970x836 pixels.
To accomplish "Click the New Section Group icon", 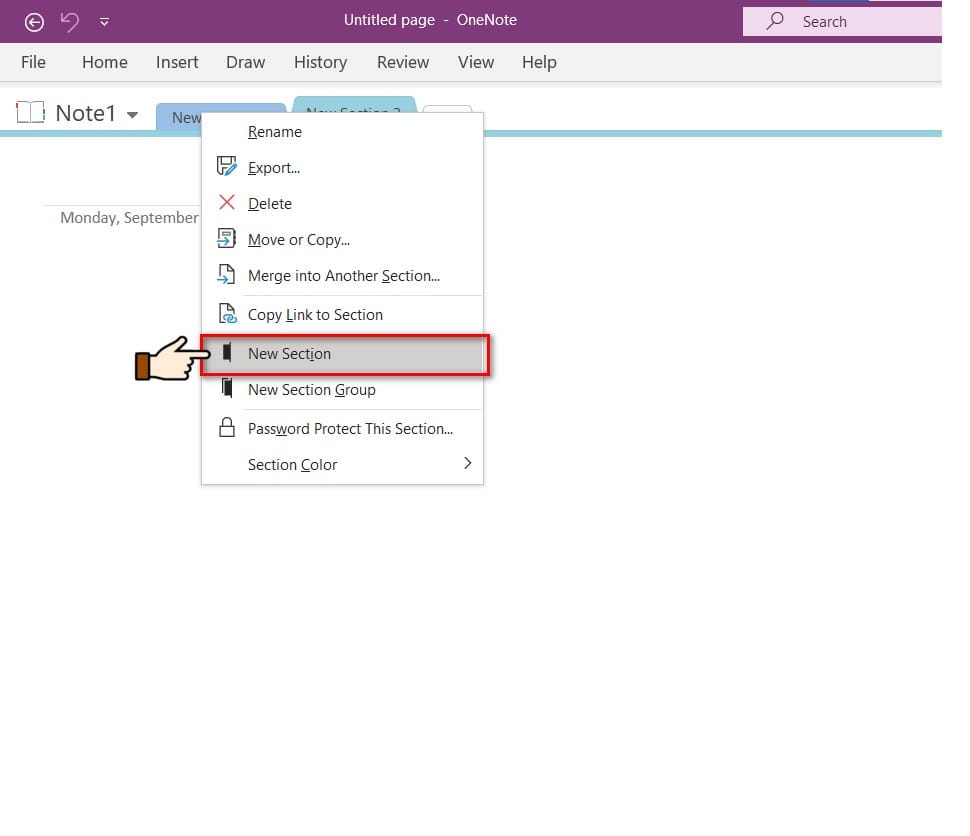I will [x=227, y=388].
